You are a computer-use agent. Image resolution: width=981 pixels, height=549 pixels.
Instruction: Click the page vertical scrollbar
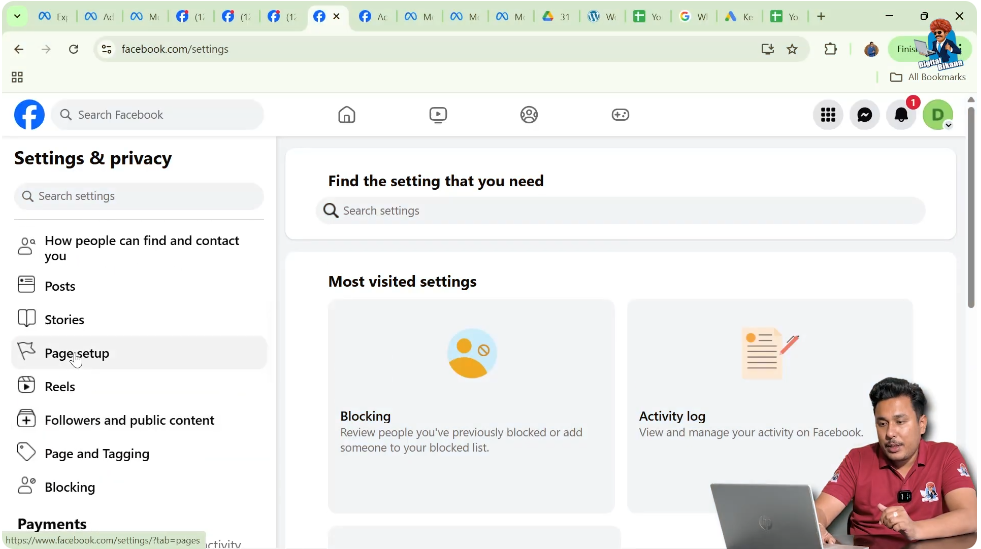pyautogui.click(x=971, y=206)
